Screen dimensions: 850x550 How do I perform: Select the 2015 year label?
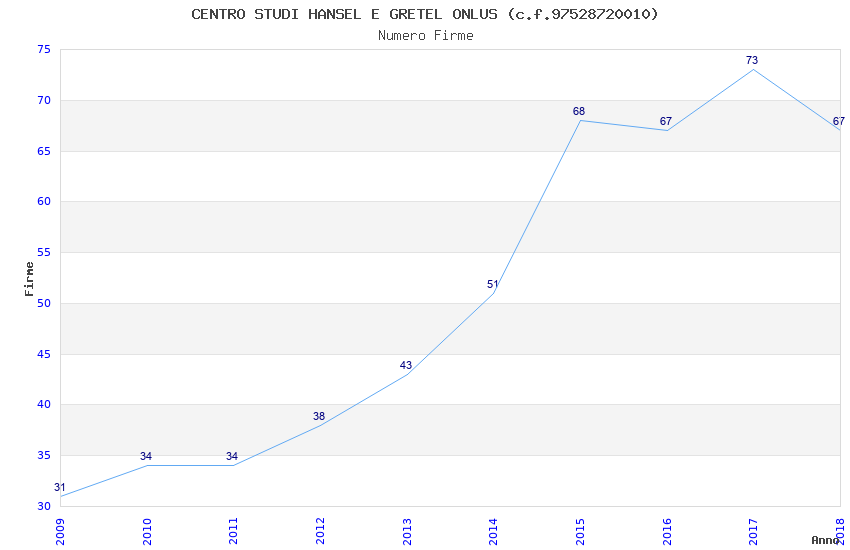[580, 532]
